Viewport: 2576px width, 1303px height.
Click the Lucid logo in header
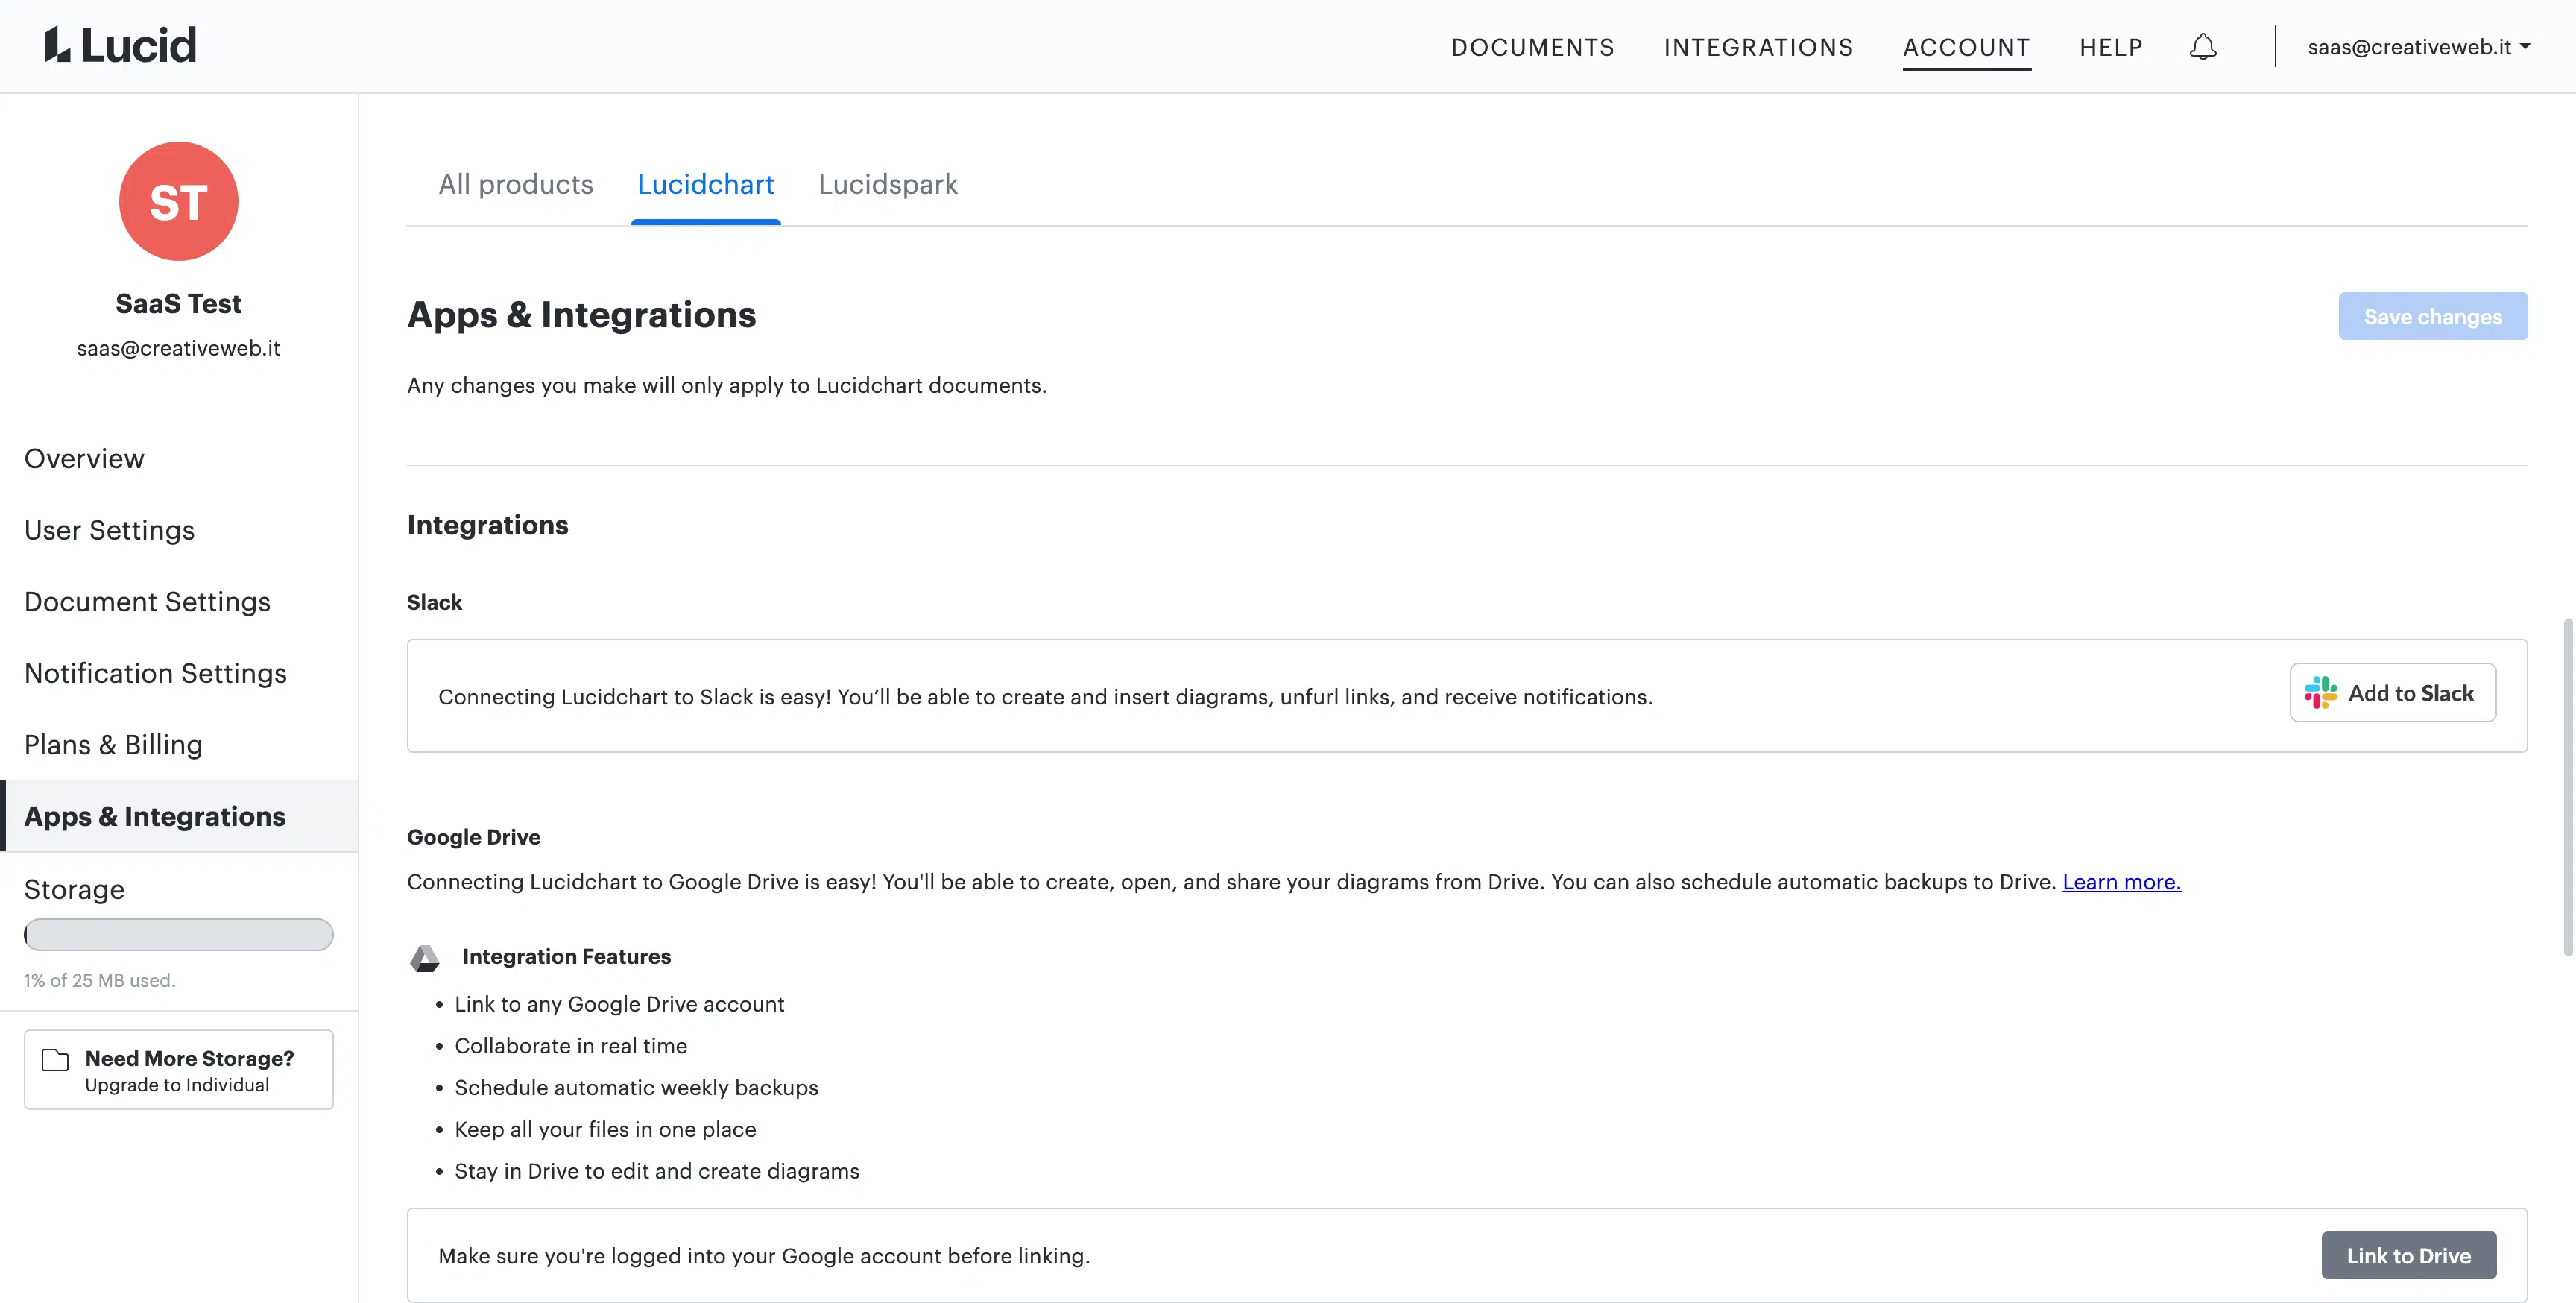click(x=120, y=46)
